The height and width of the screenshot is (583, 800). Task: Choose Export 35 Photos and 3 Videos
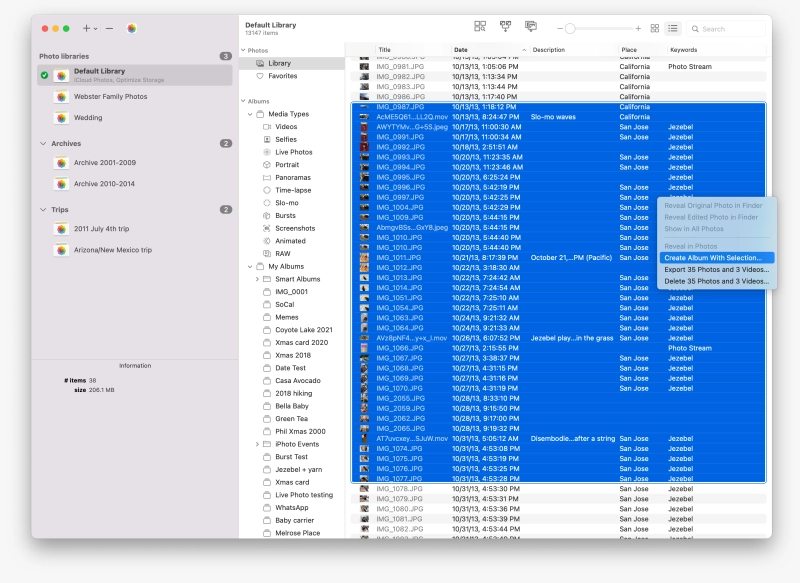(x=717, y=269)
